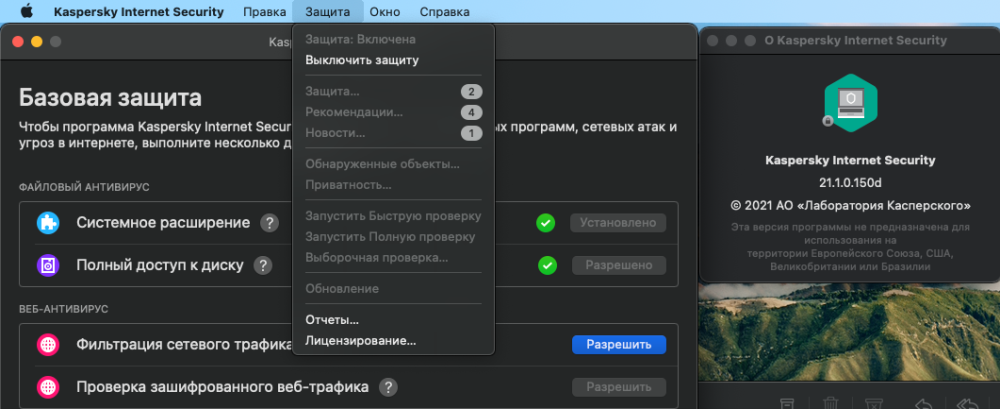Click the © 2021 АО «Лаборатория Касперского» text
The height and width of the screenshot is (409, 1000).
click(x=850, y=205)
